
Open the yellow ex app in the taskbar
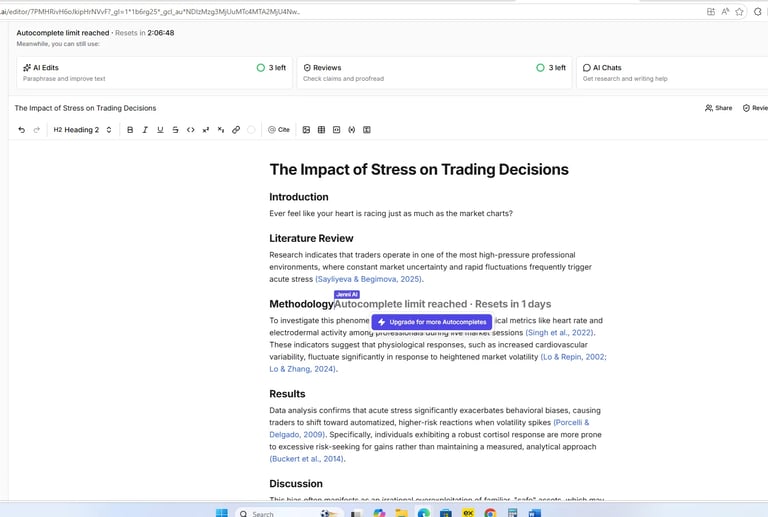coord(468,513)
